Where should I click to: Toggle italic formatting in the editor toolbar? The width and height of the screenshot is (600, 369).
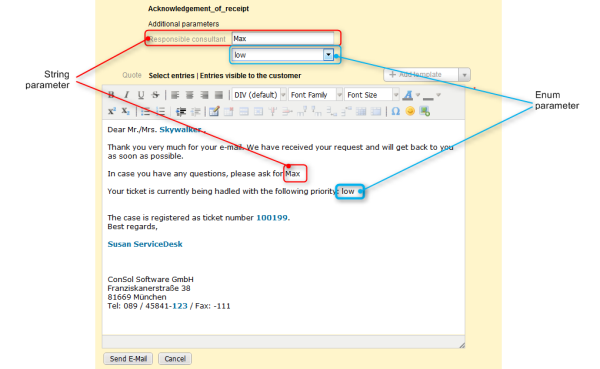click(126, 95)
